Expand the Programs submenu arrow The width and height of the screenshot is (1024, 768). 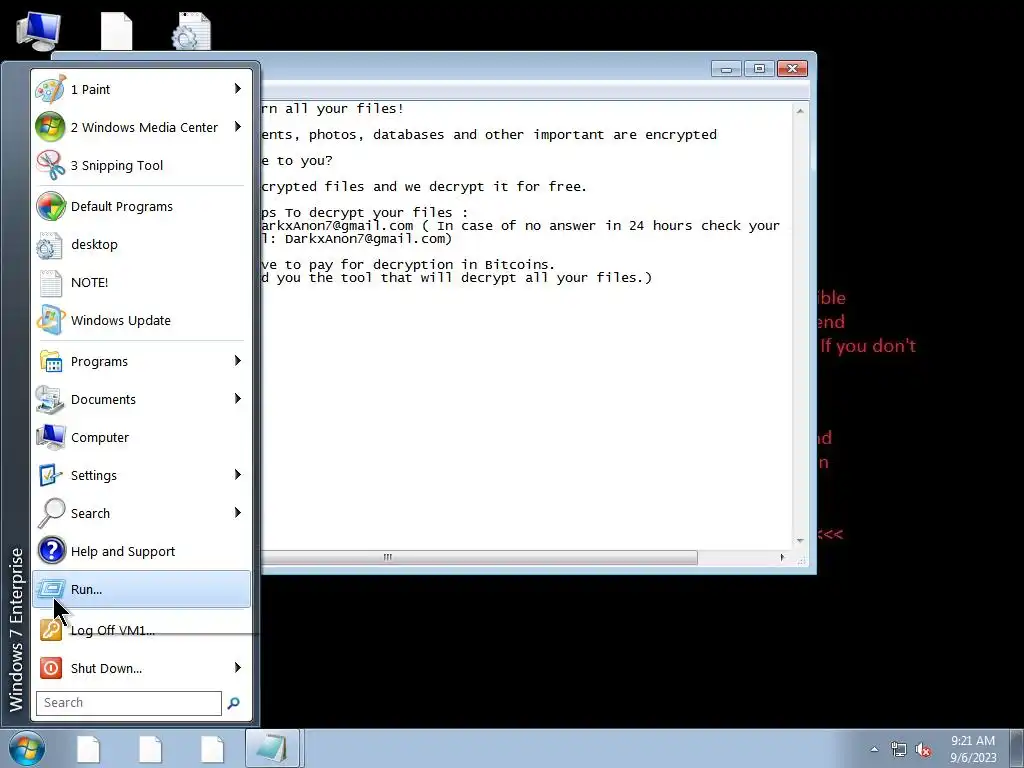(238, 360)
